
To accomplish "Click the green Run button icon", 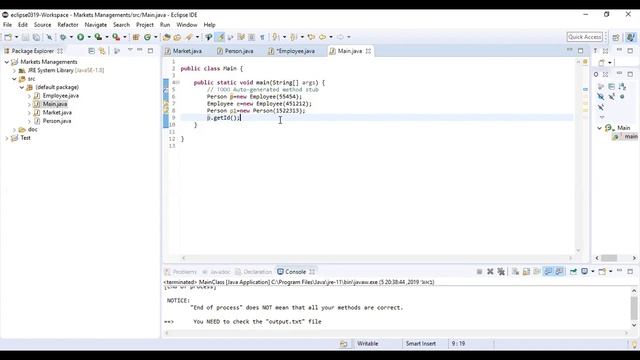I will [80, 37].
